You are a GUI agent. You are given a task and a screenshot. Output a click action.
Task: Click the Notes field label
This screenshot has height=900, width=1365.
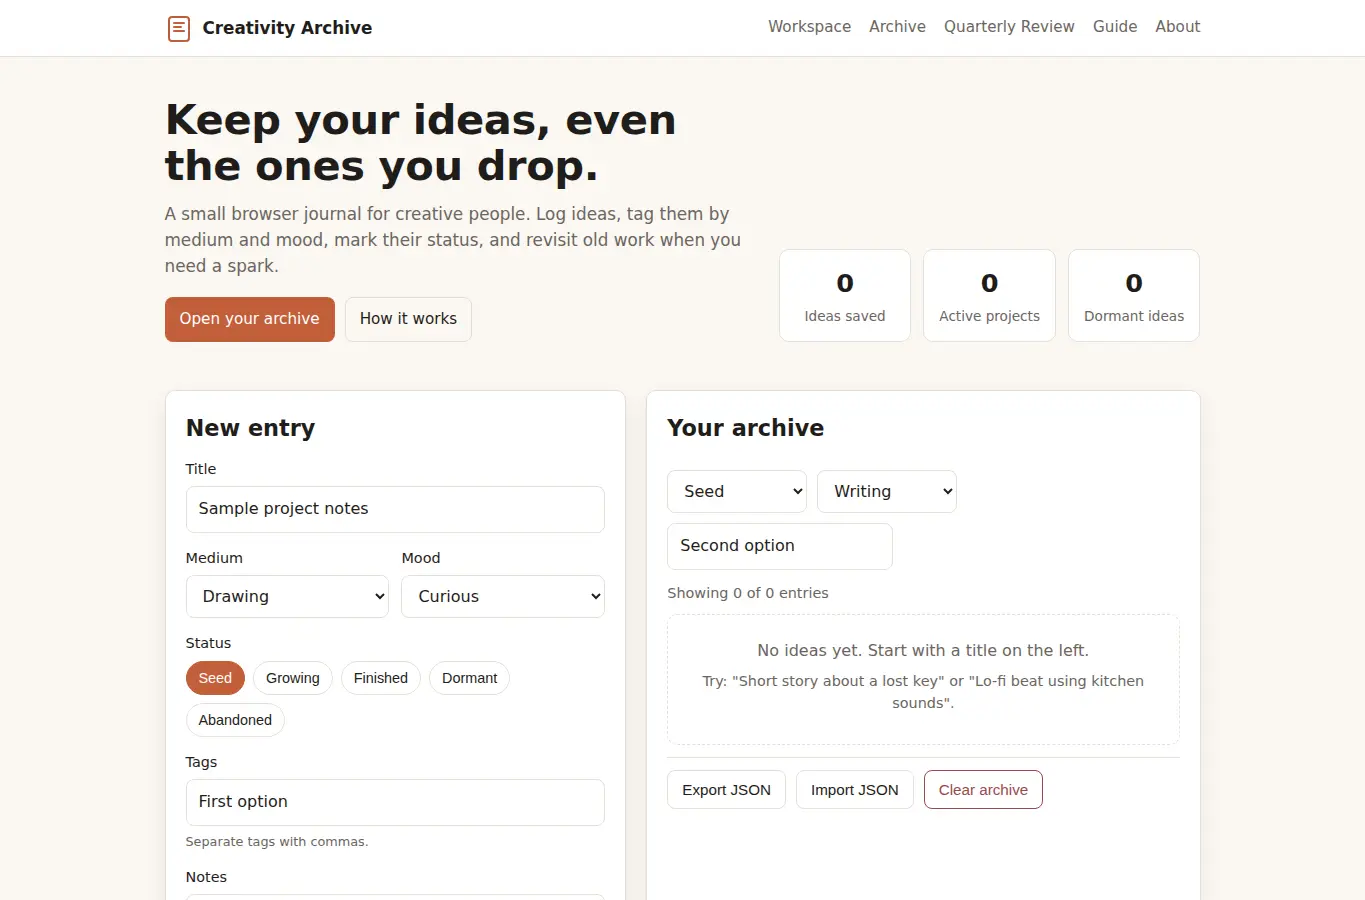[206, 877]
